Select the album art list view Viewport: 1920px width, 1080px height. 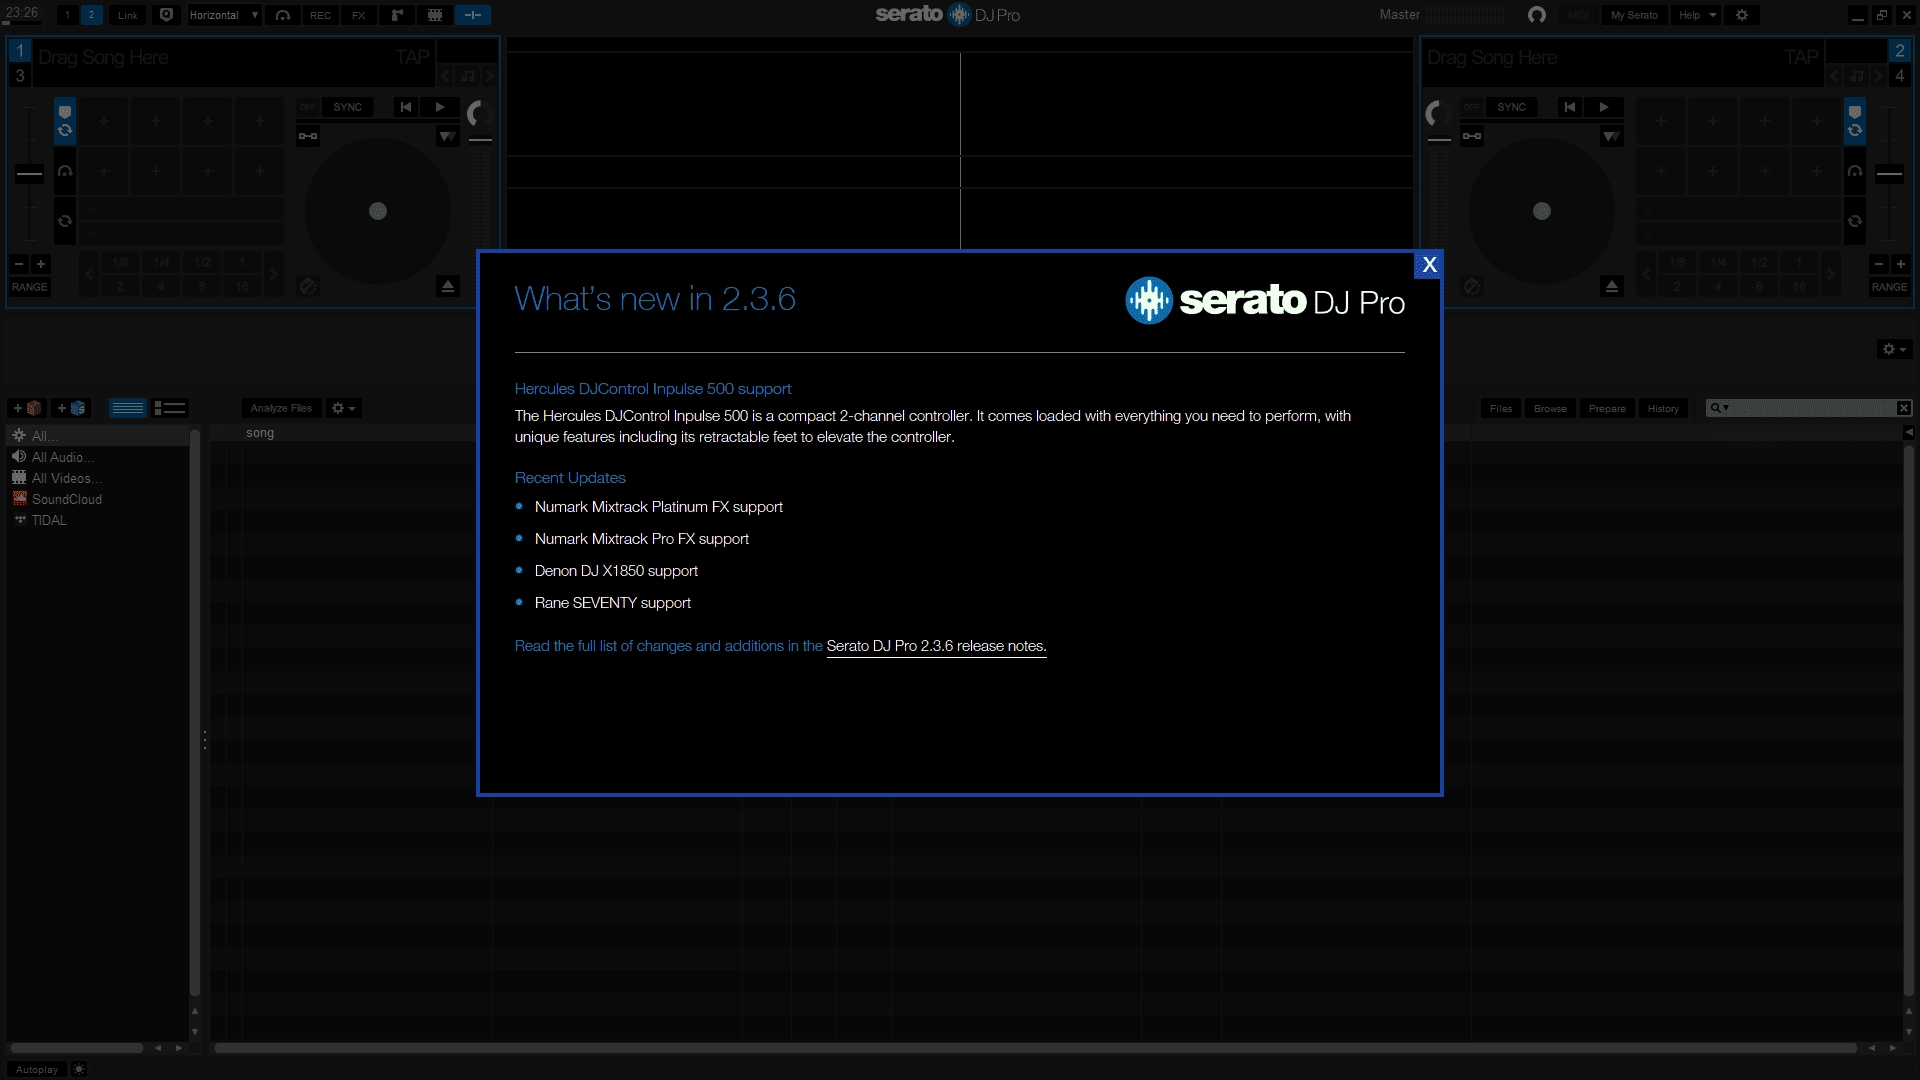[x=170, y=408]
